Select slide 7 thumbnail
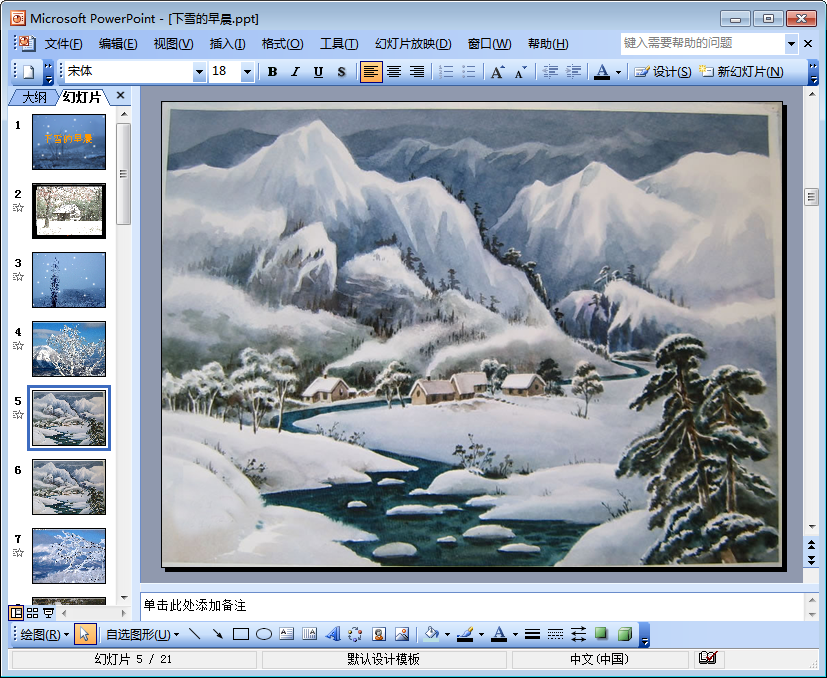This screenshot has height=678, width=827. pyautogui.click(x=69, y=556)
